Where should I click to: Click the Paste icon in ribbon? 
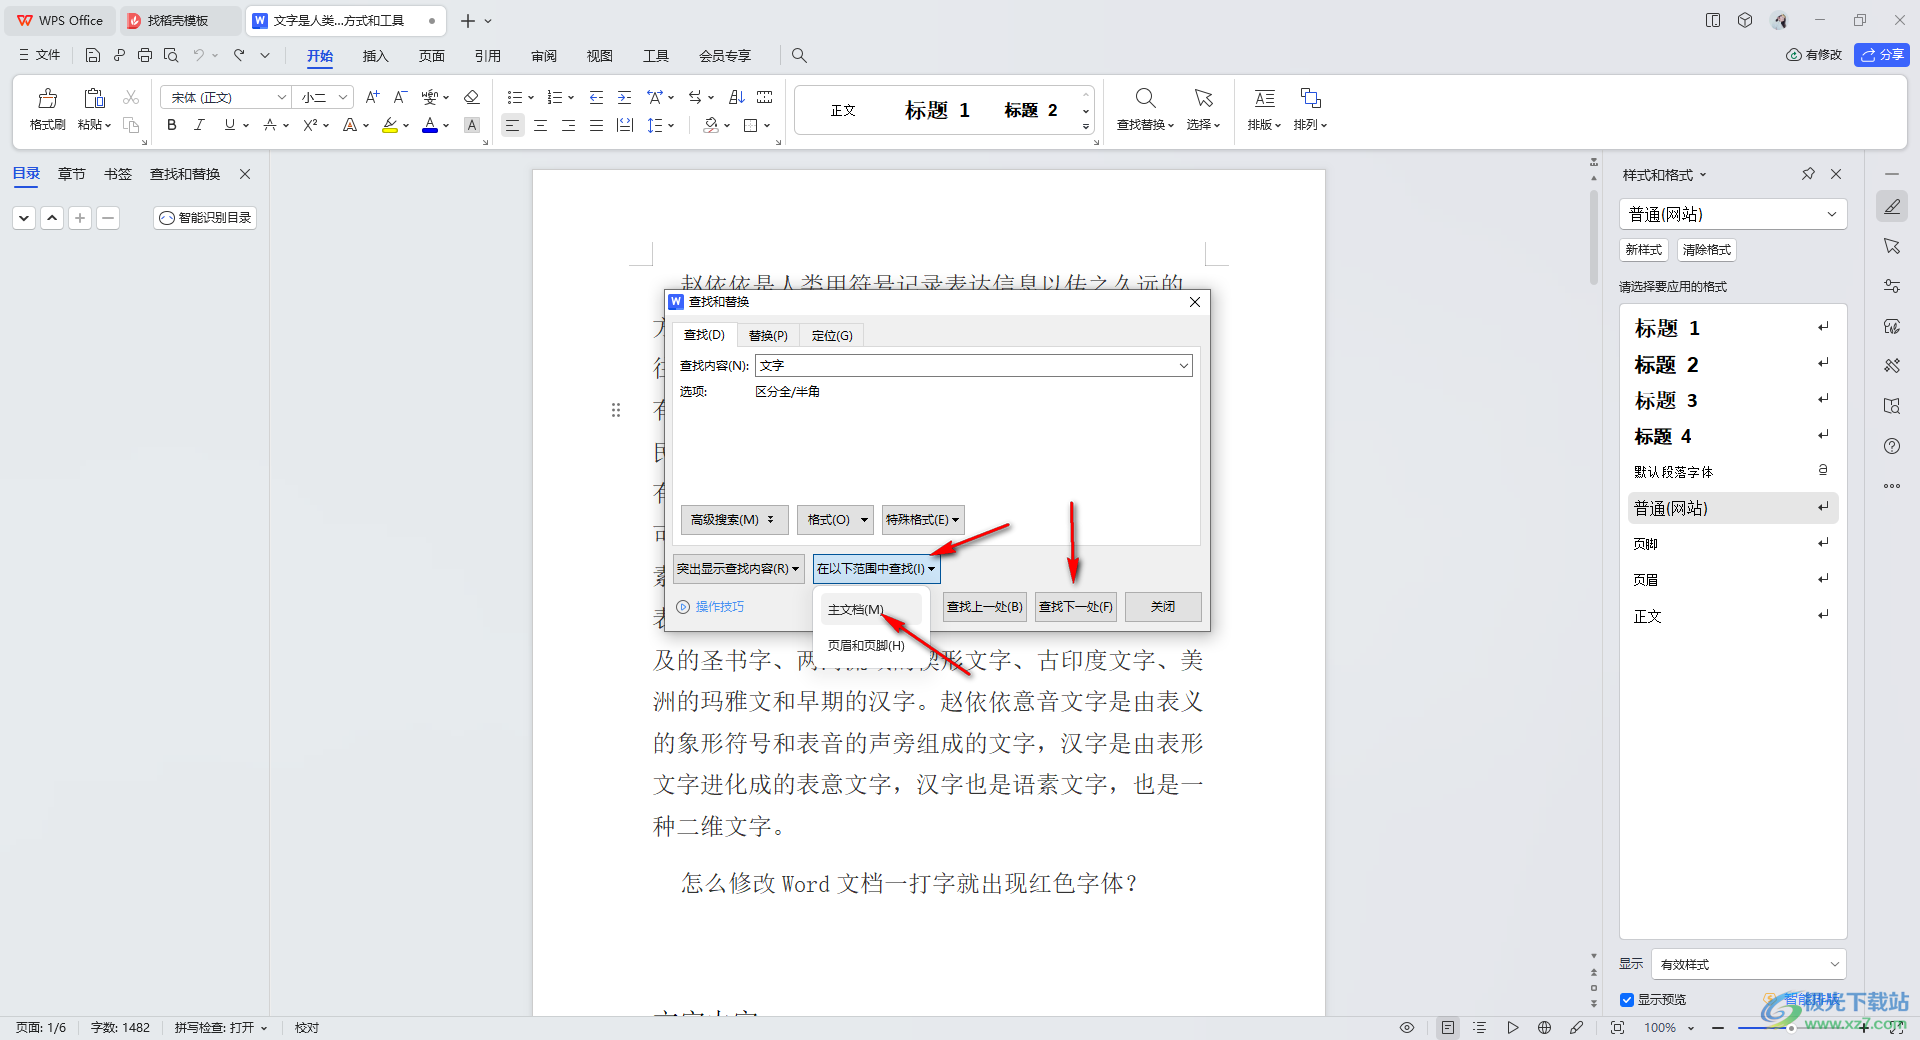[x=94, y=98]
